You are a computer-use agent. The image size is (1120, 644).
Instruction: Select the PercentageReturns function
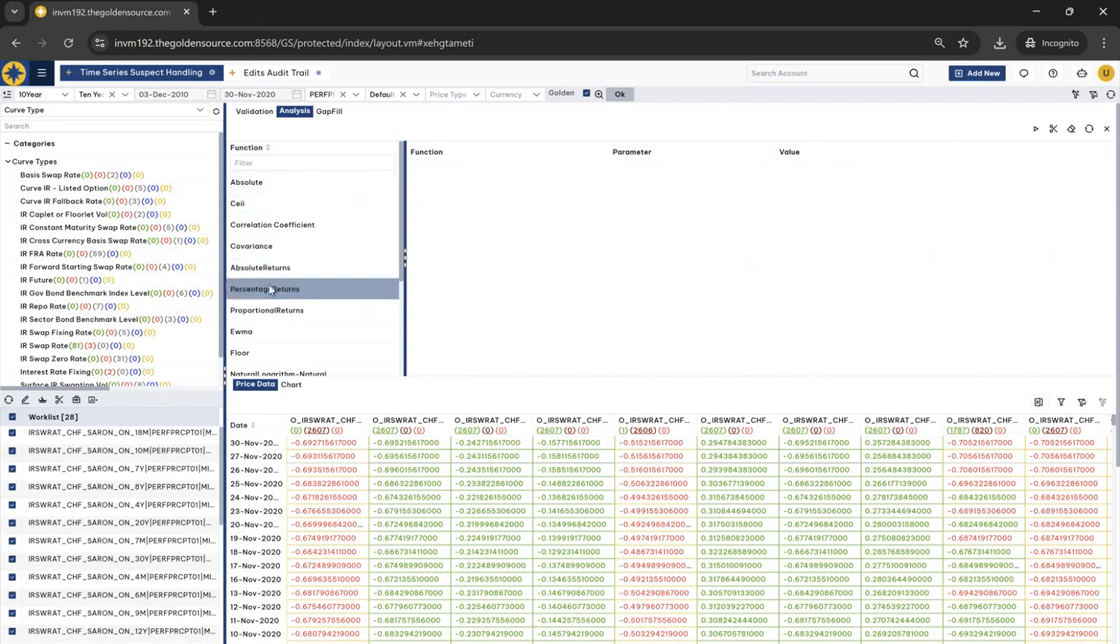coord(313,289)
